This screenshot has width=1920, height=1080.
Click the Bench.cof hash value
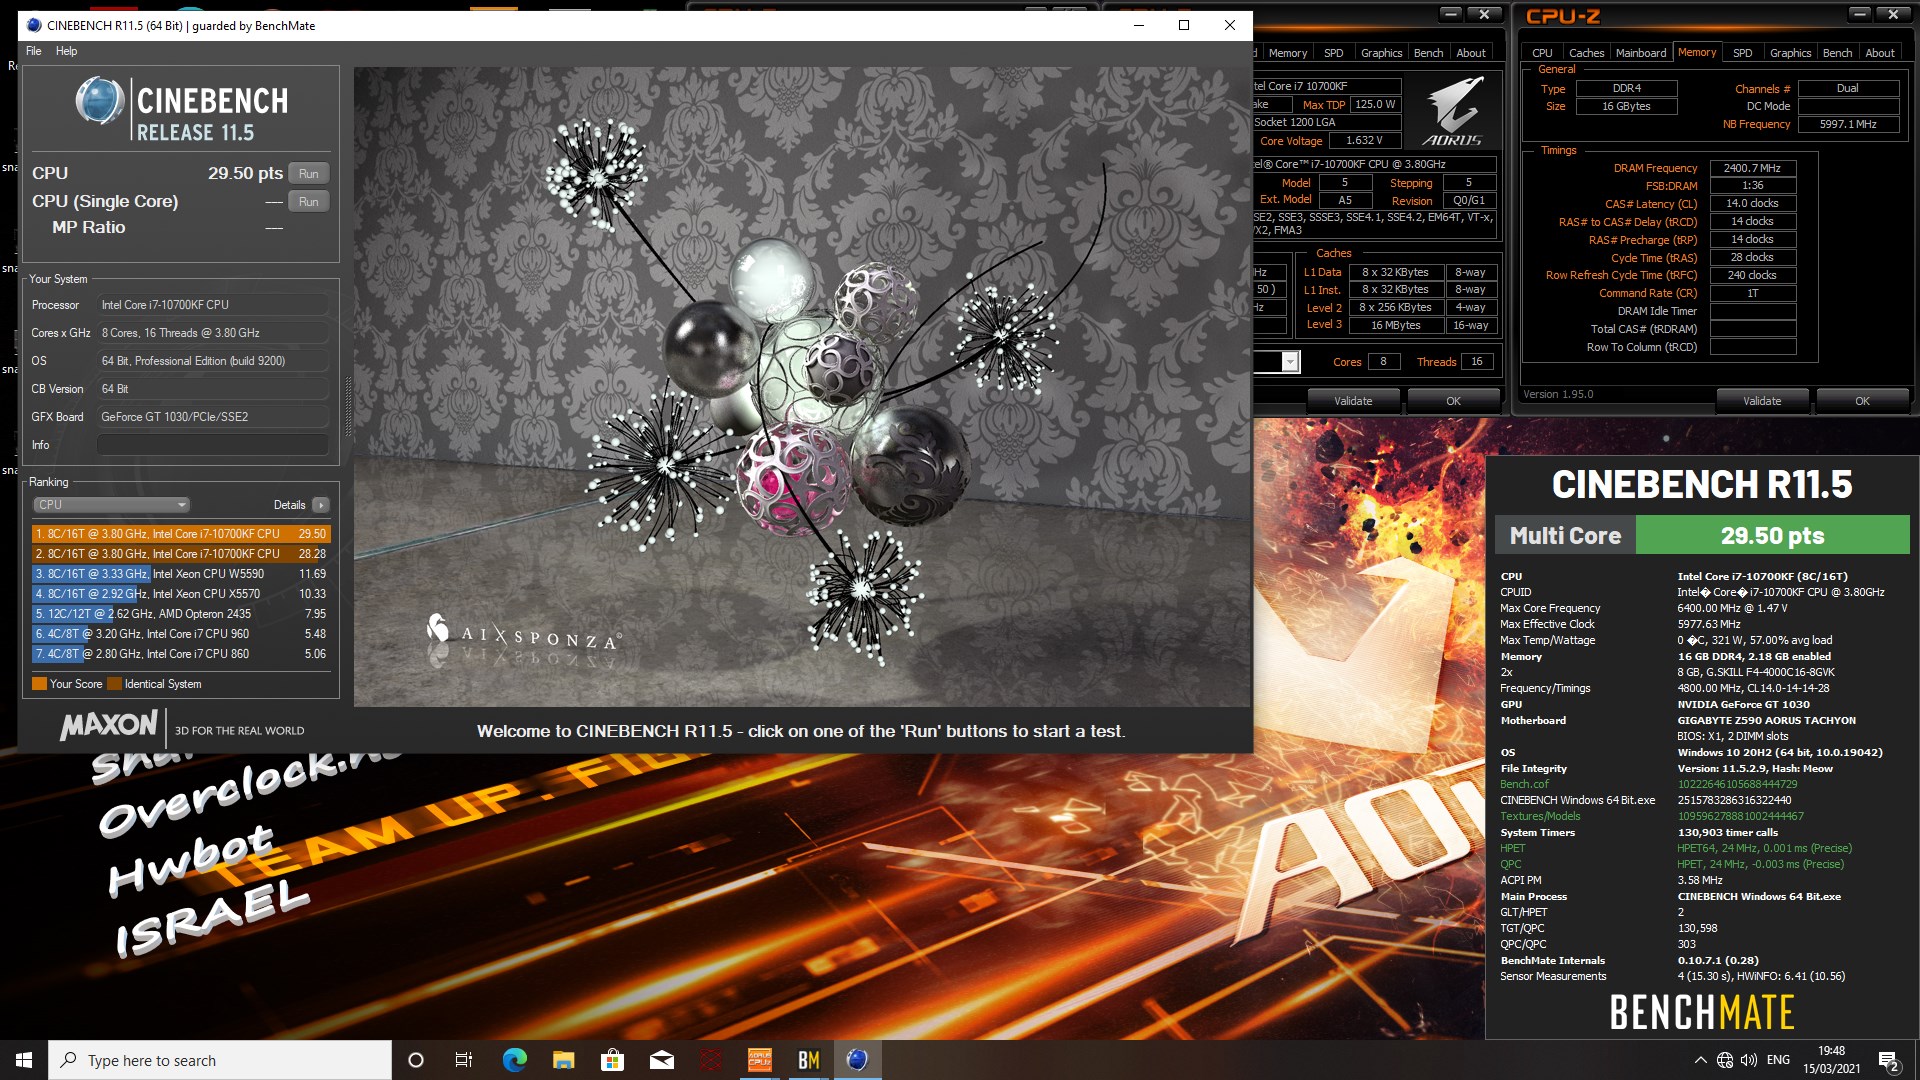pyautogui.click(x=1737, y=784)
